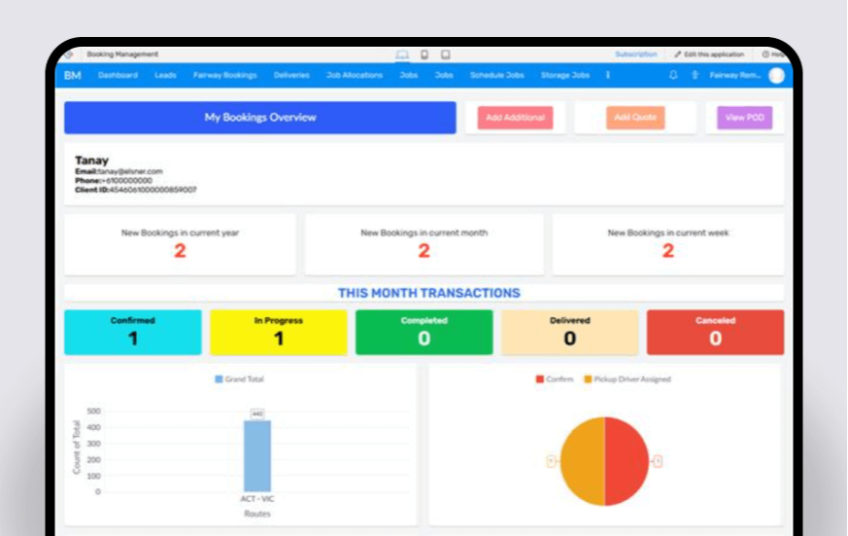Click the View POD button

click(x=745, y=118)
